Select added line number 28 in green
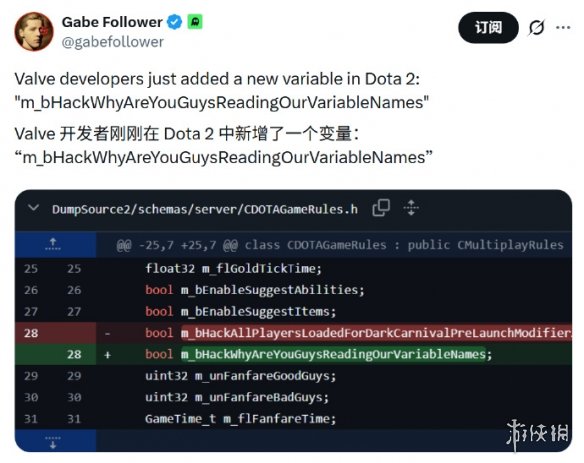 (x=74, y=354)
